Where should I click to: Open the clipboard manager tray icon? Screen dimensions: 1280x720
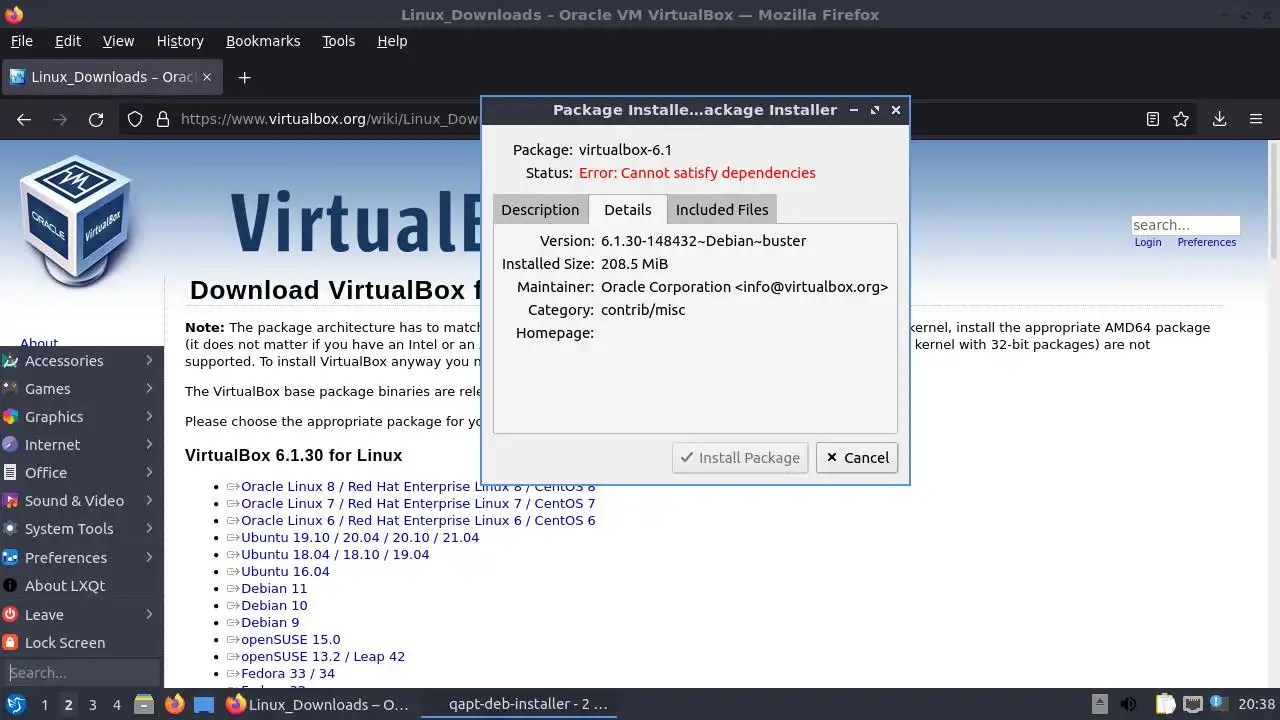1165,704
